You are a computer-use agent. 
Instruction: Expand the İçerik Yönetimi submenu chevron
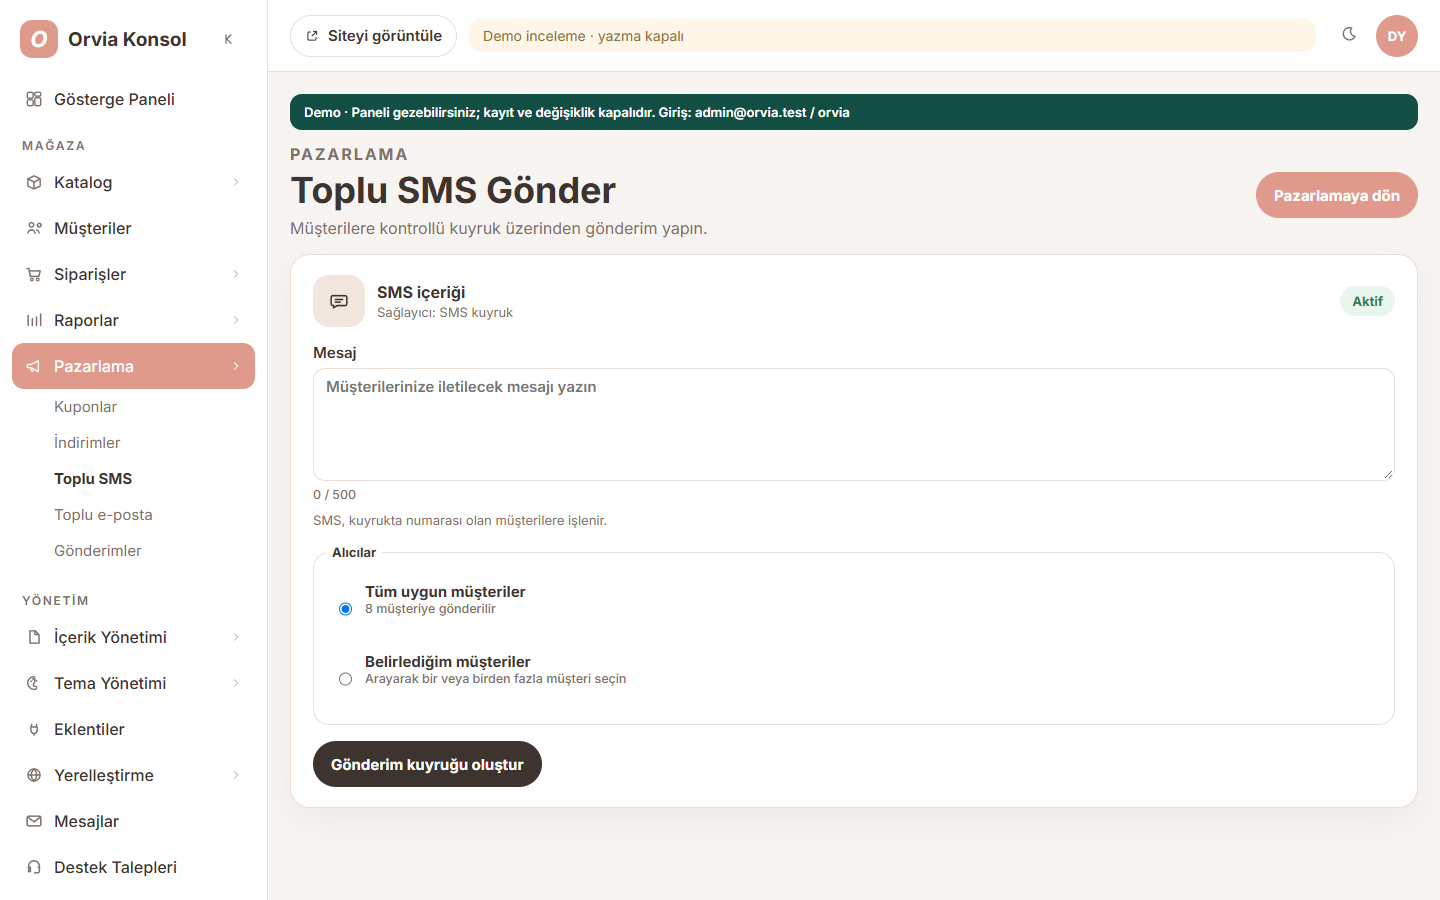(236, 637)
